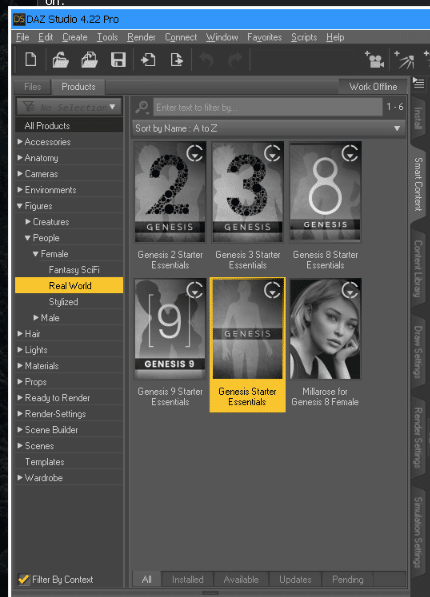Expand the Cameras category
Image resolution: width=430 pixels, height=597 pixels.
[20, 174]
